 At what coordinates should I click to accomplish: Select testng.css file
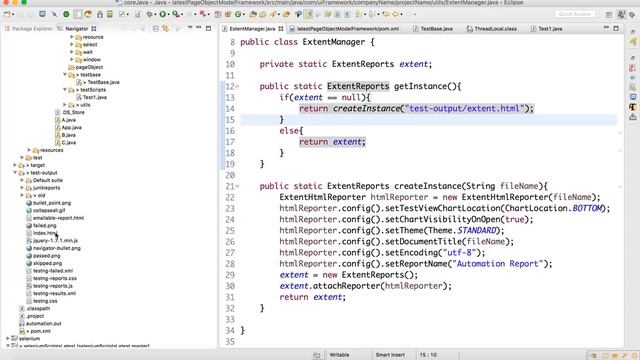click(45, 301)
